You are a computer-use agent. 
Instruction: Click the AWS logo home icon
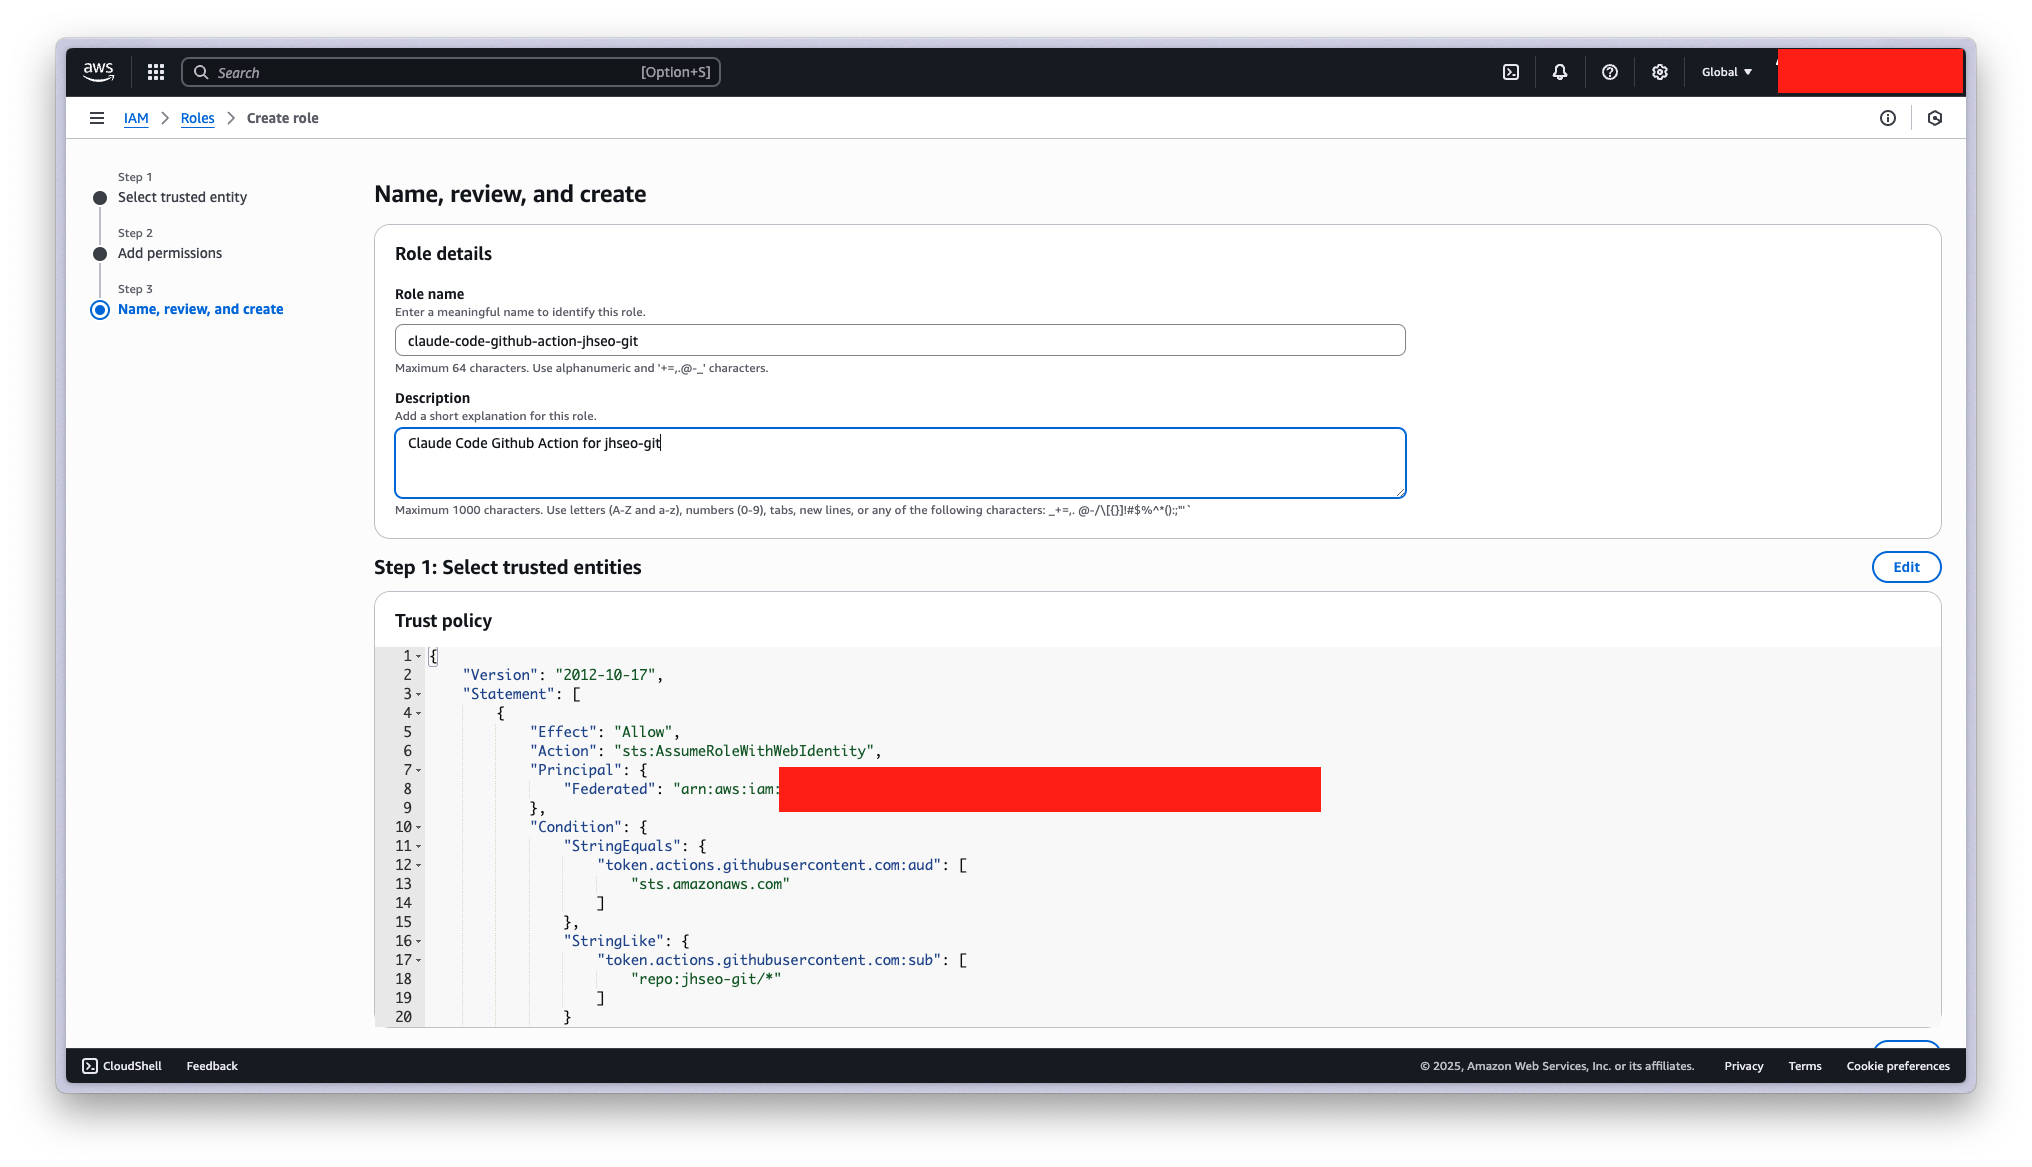(98, 72)
